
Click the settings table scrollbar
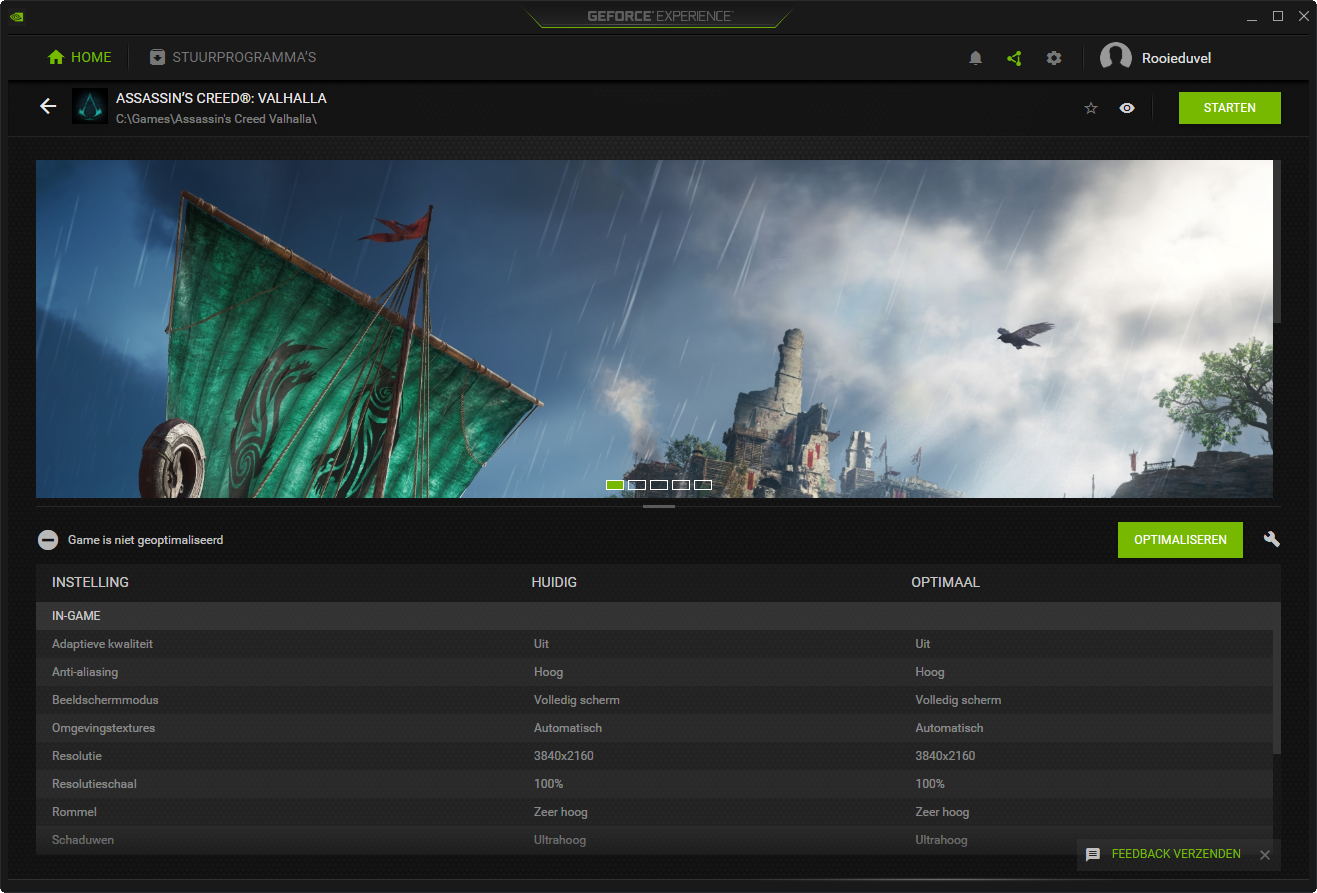tap(1276, 692)
